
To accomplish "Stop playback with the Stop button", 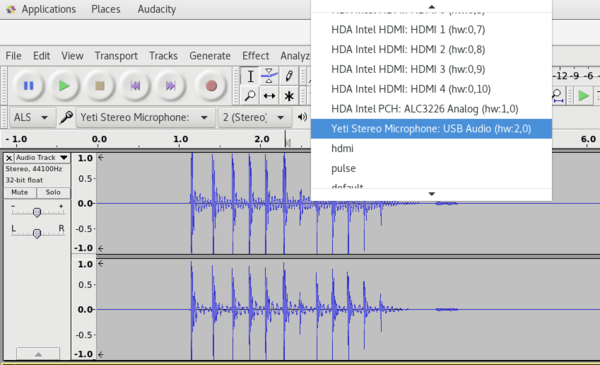I will coord(99,86).
